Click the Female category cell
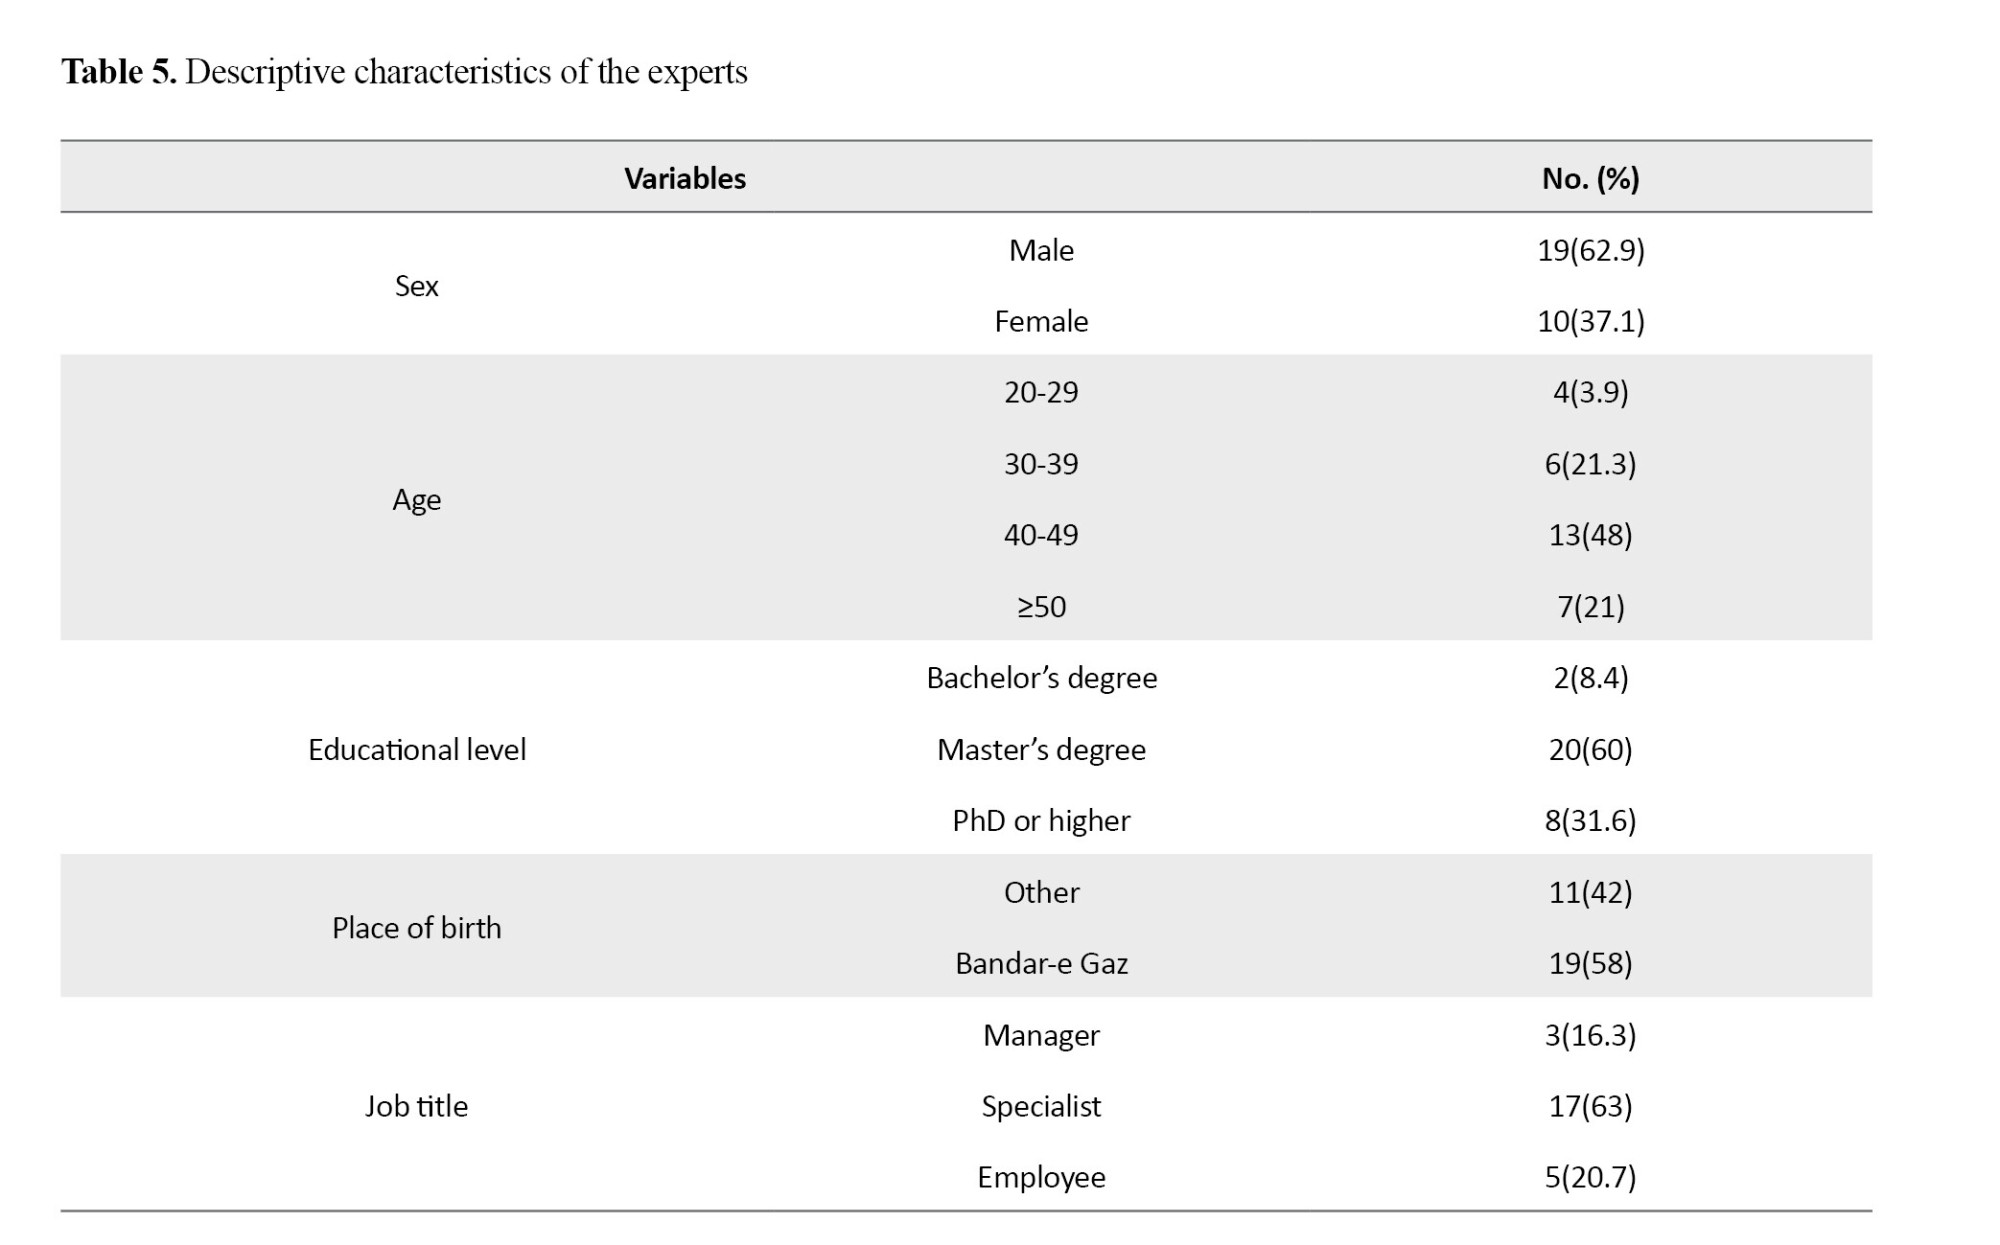Viewport: 2000px width, 1245px height. (1041, 321)
